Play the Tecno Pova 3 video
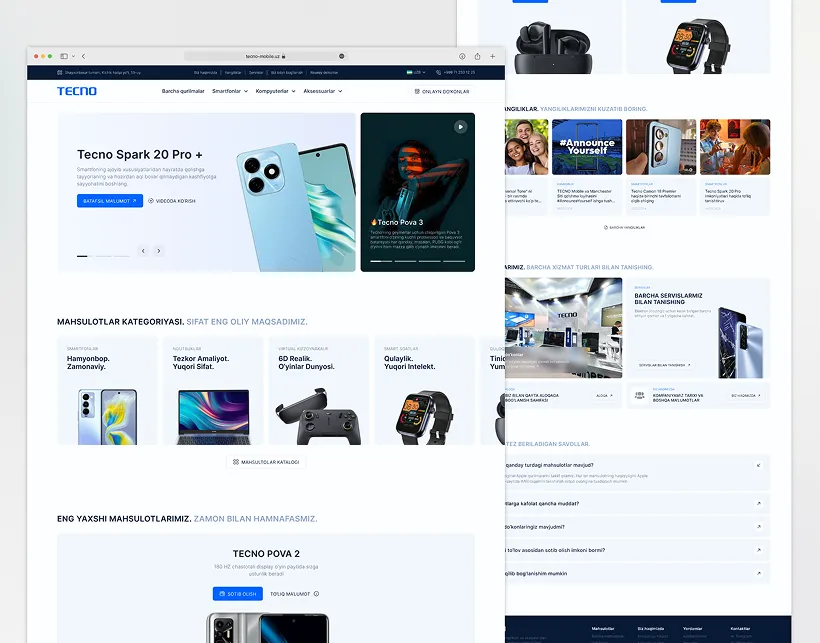This screenshot has height=643, width=820. tap(460, 127)
